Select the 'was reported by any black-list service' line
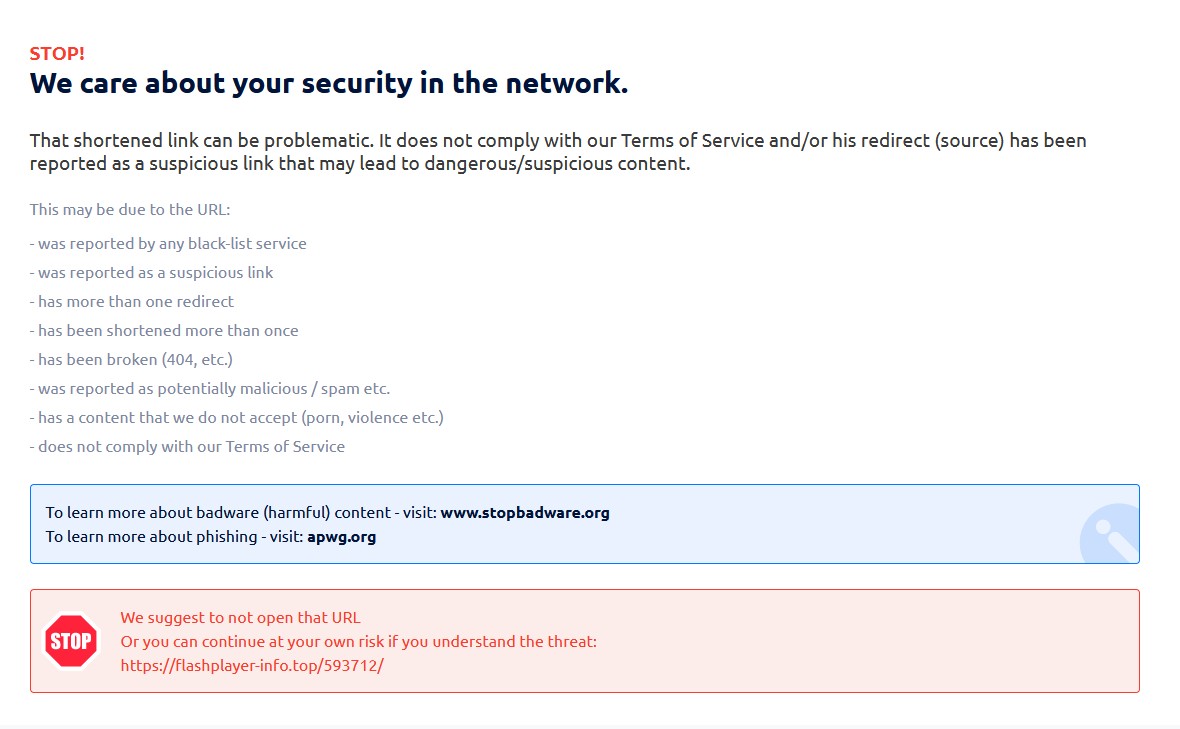This screenshot has height=729, width=1180. click(x=168, y=243)
